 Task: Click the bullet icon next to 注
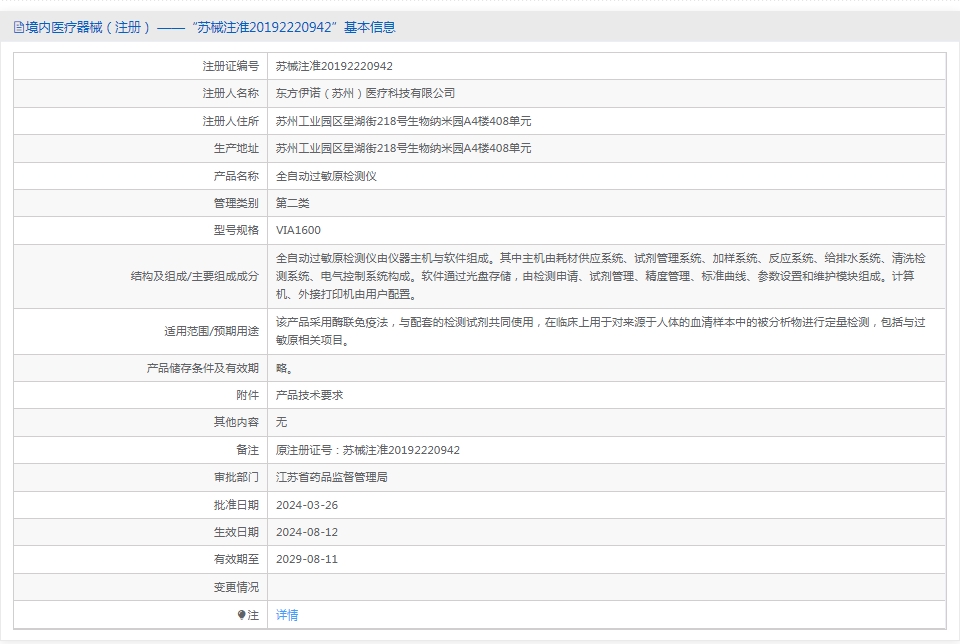point(241,615)
